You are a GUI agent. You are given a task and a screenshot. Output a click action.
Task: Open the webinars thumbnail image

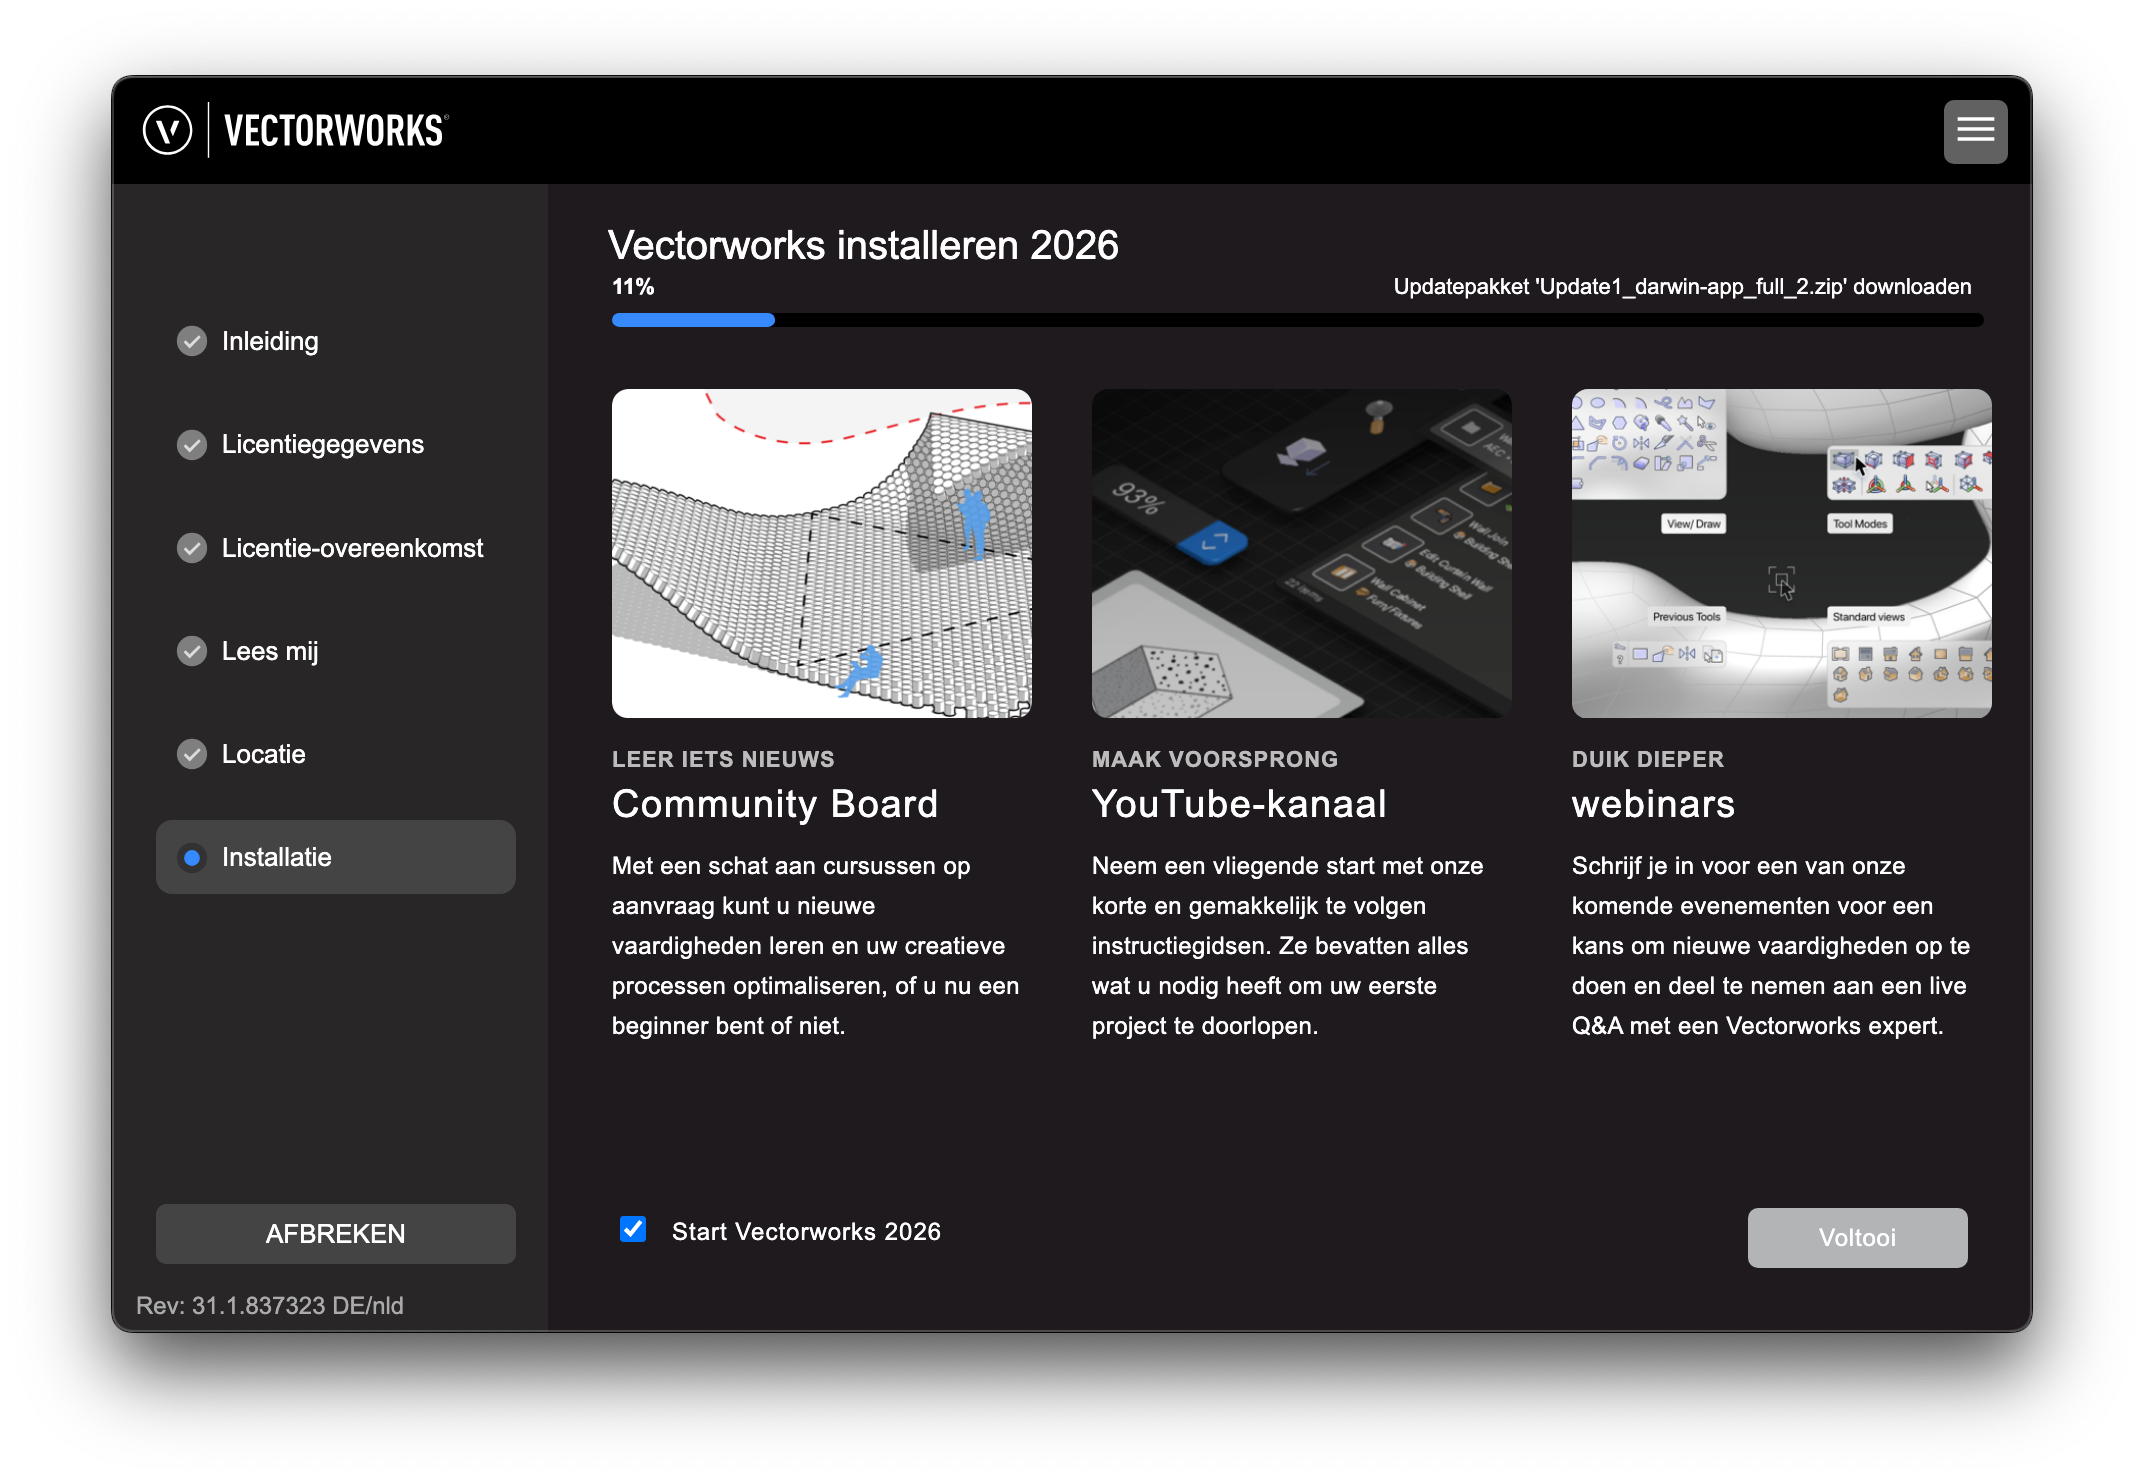click(1781, 553)
